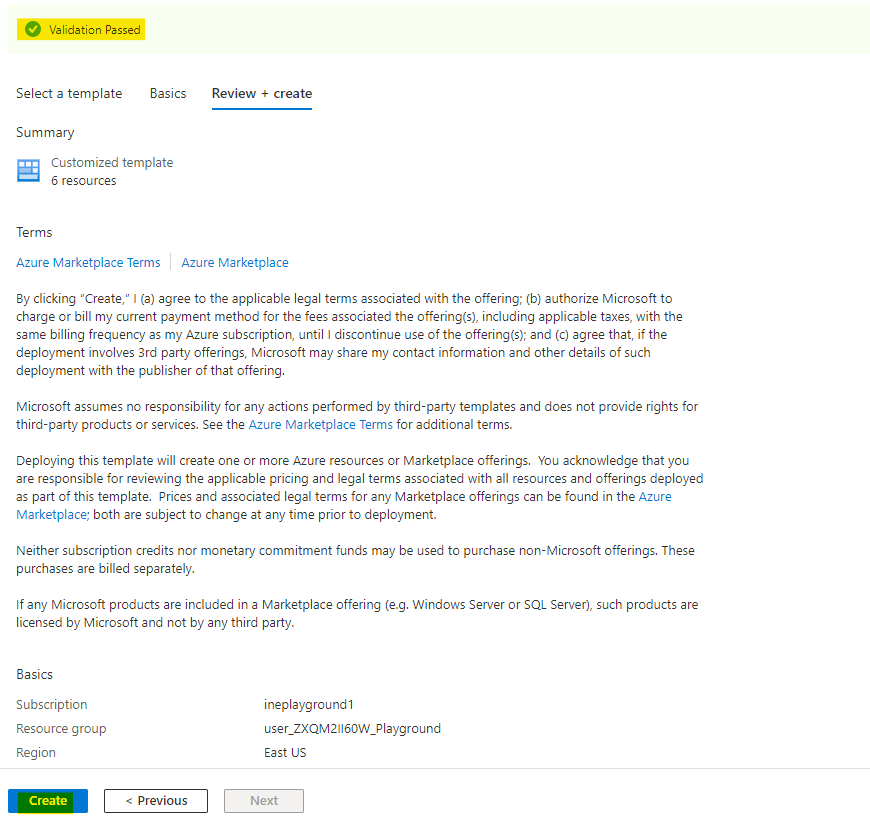Click the Customized template grid icon
Viewport: 870px width, 818px height.
(28, 171)
